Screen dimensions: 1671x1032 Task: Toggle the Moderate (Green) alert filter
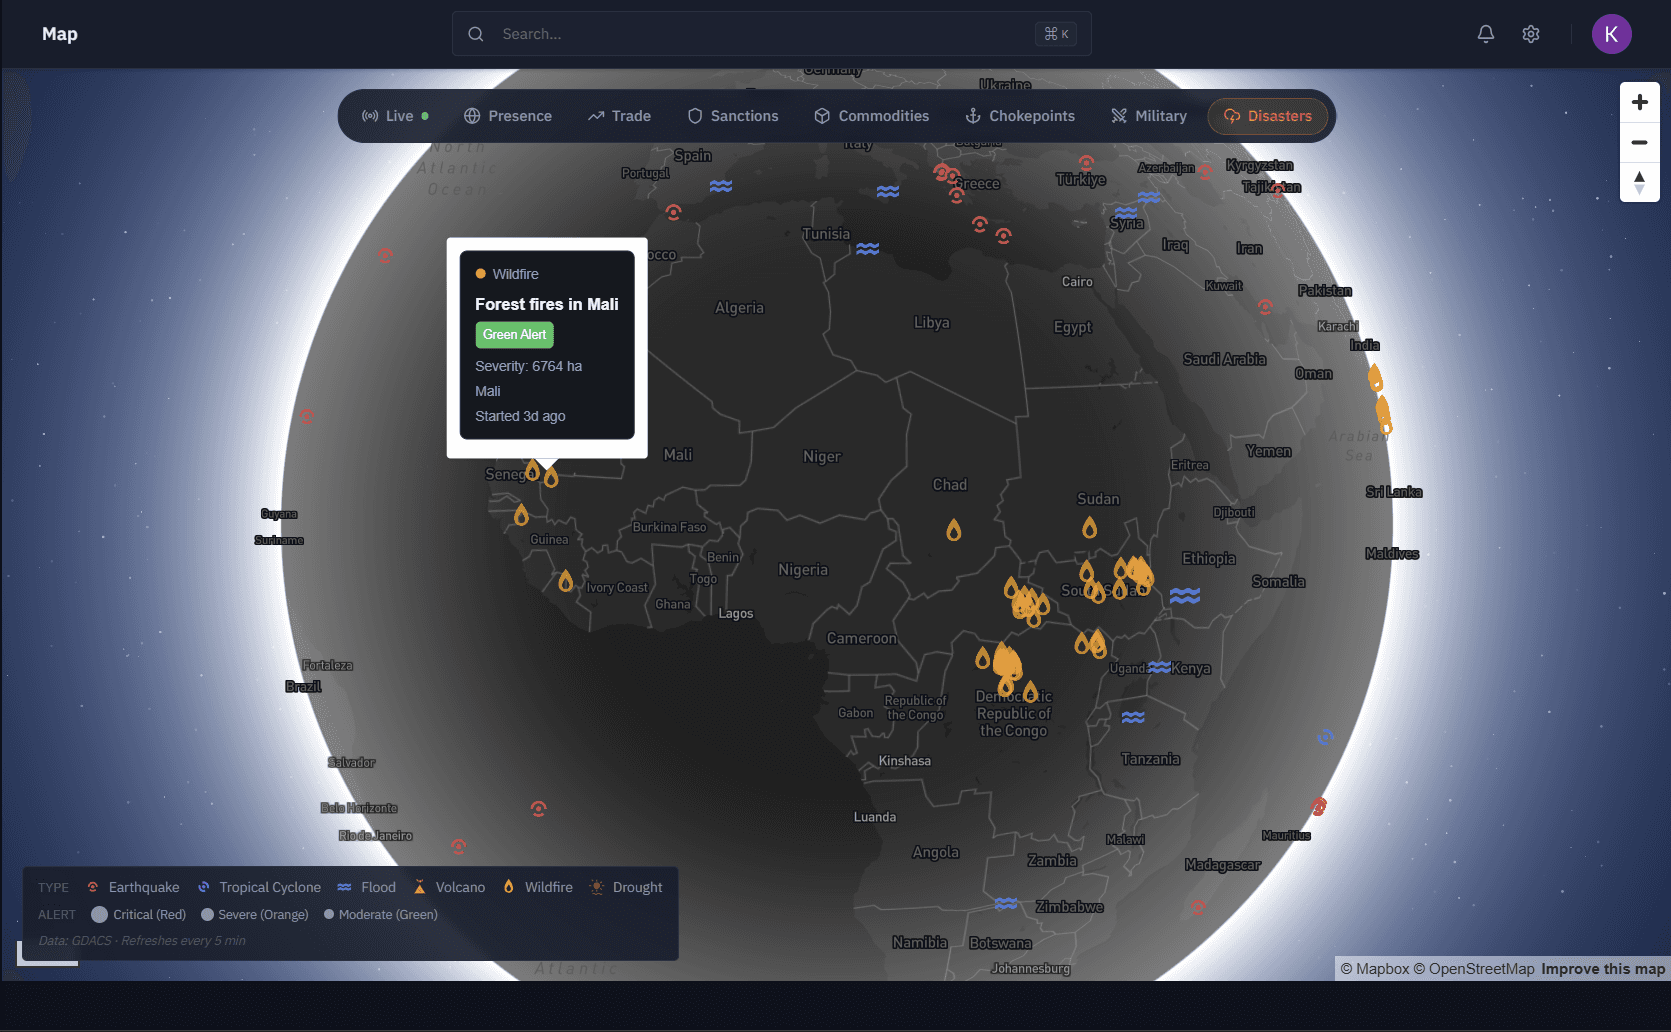(x=329, y=914)
